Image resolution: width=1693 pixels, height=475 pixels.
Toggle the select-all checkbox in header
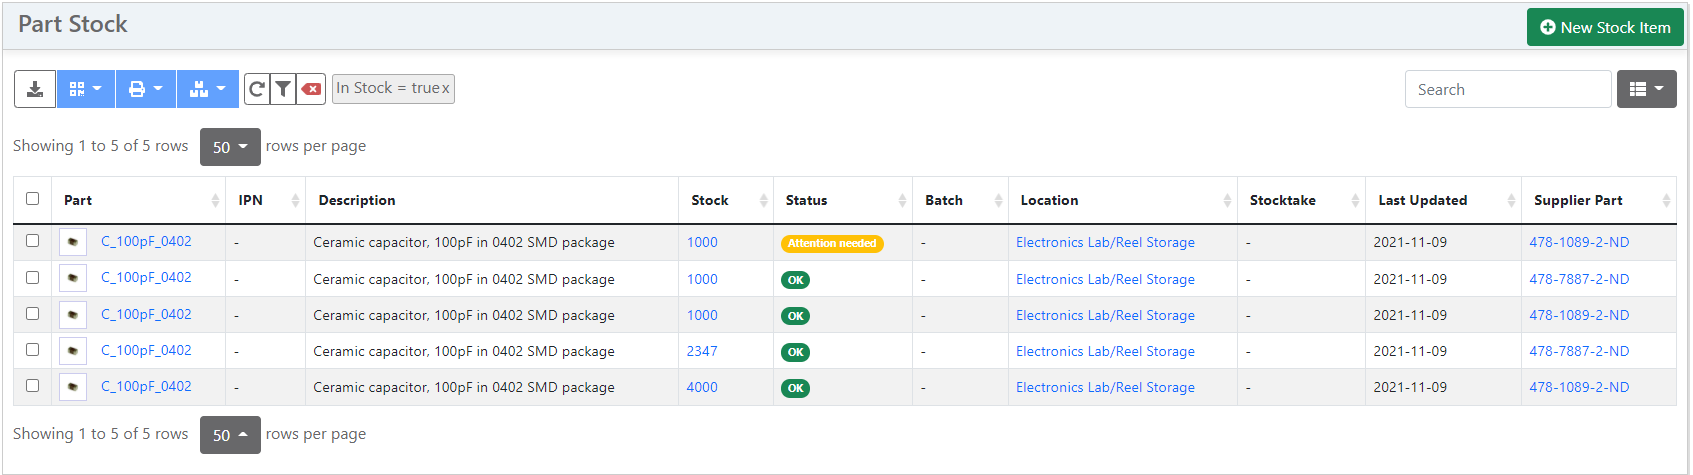click(33, 199)
